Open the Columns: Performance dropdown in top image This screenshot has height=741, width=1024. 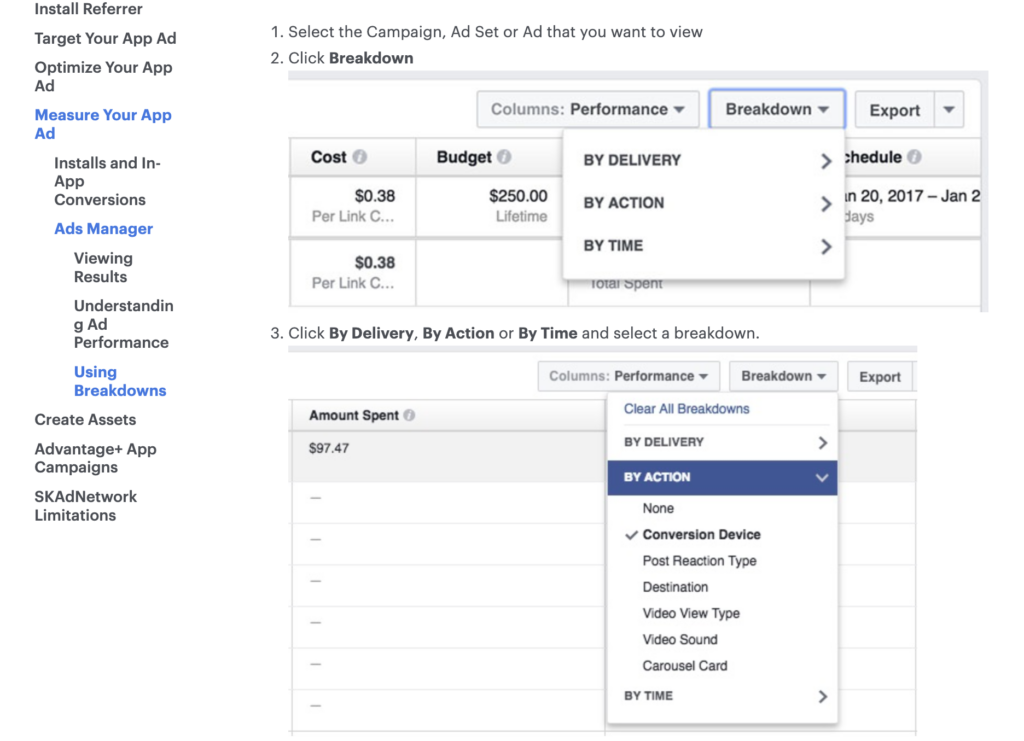tap(588, 109)
